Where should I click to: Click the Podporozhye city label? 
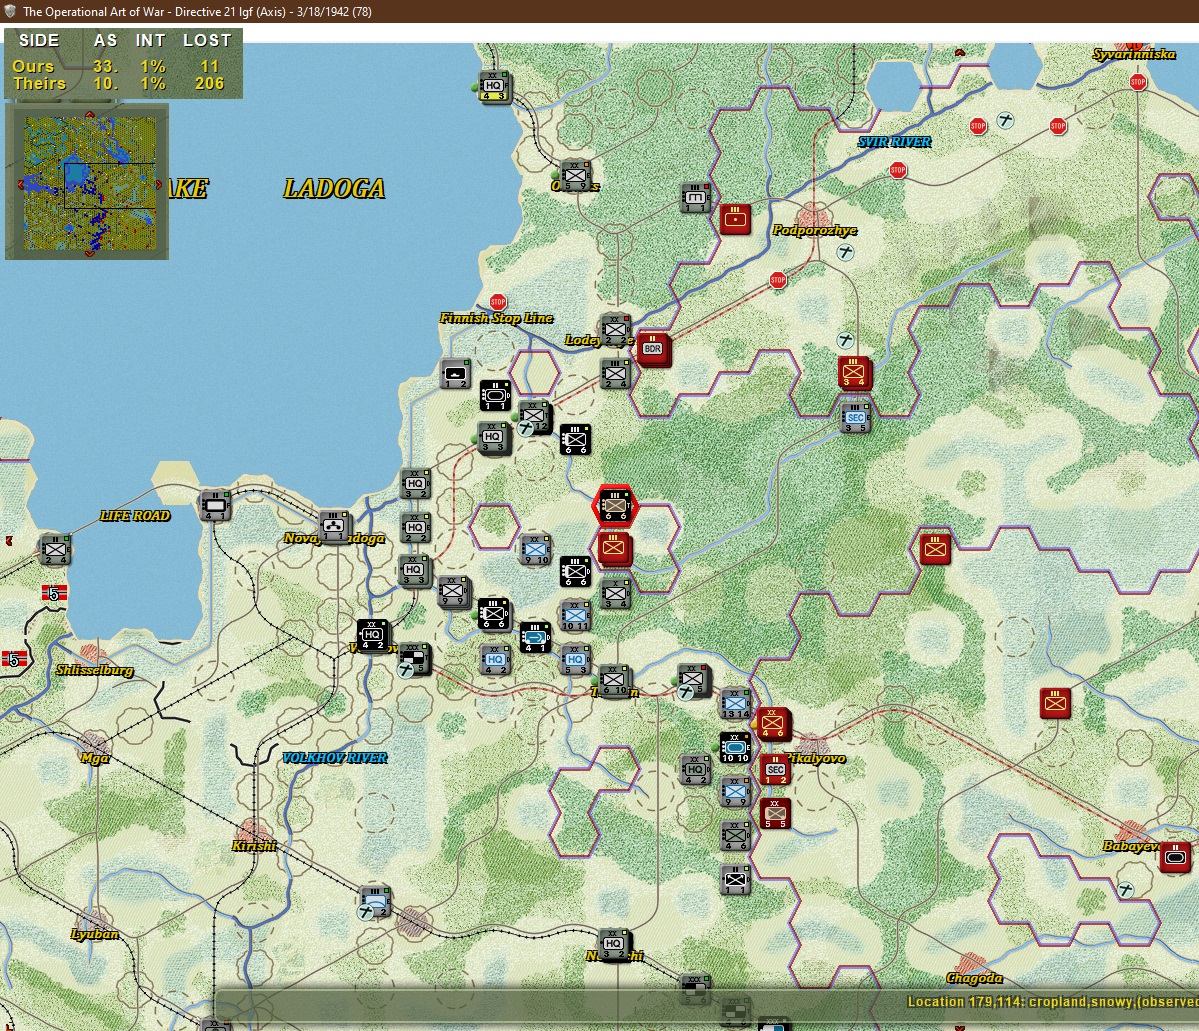(814, 230)
